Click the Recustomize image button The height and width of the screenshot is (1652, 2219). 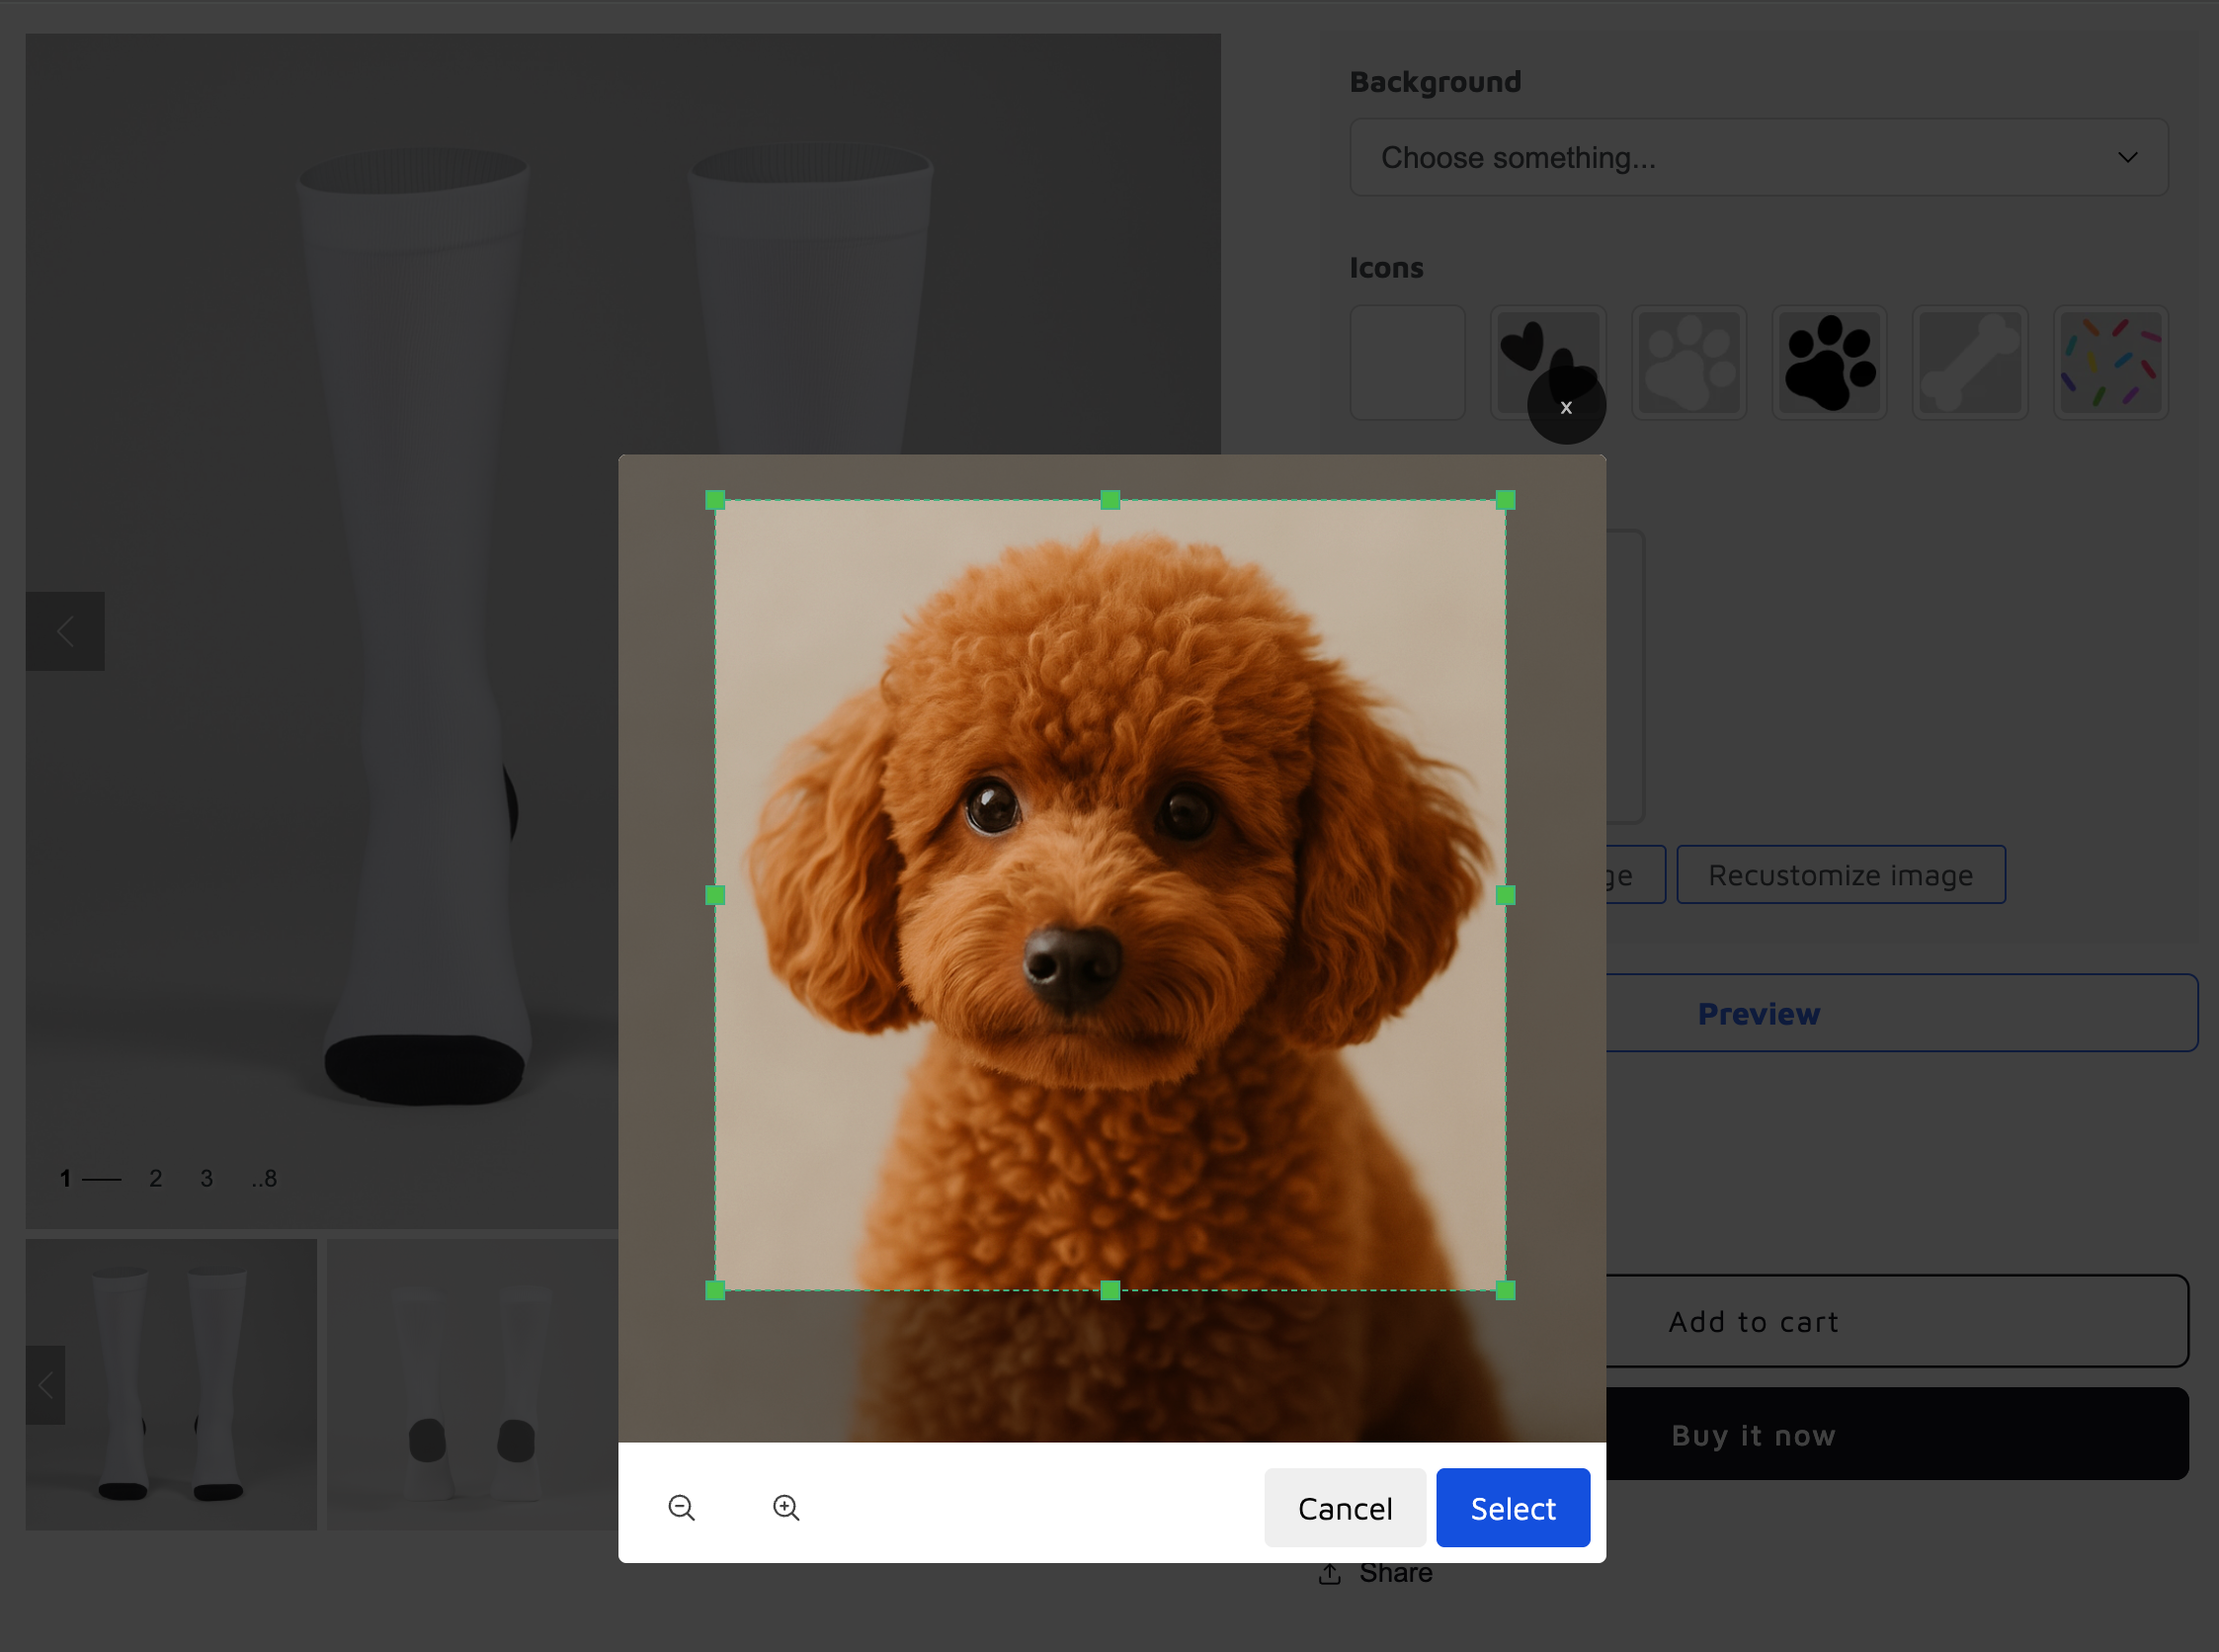click(x=1840, y=875)
